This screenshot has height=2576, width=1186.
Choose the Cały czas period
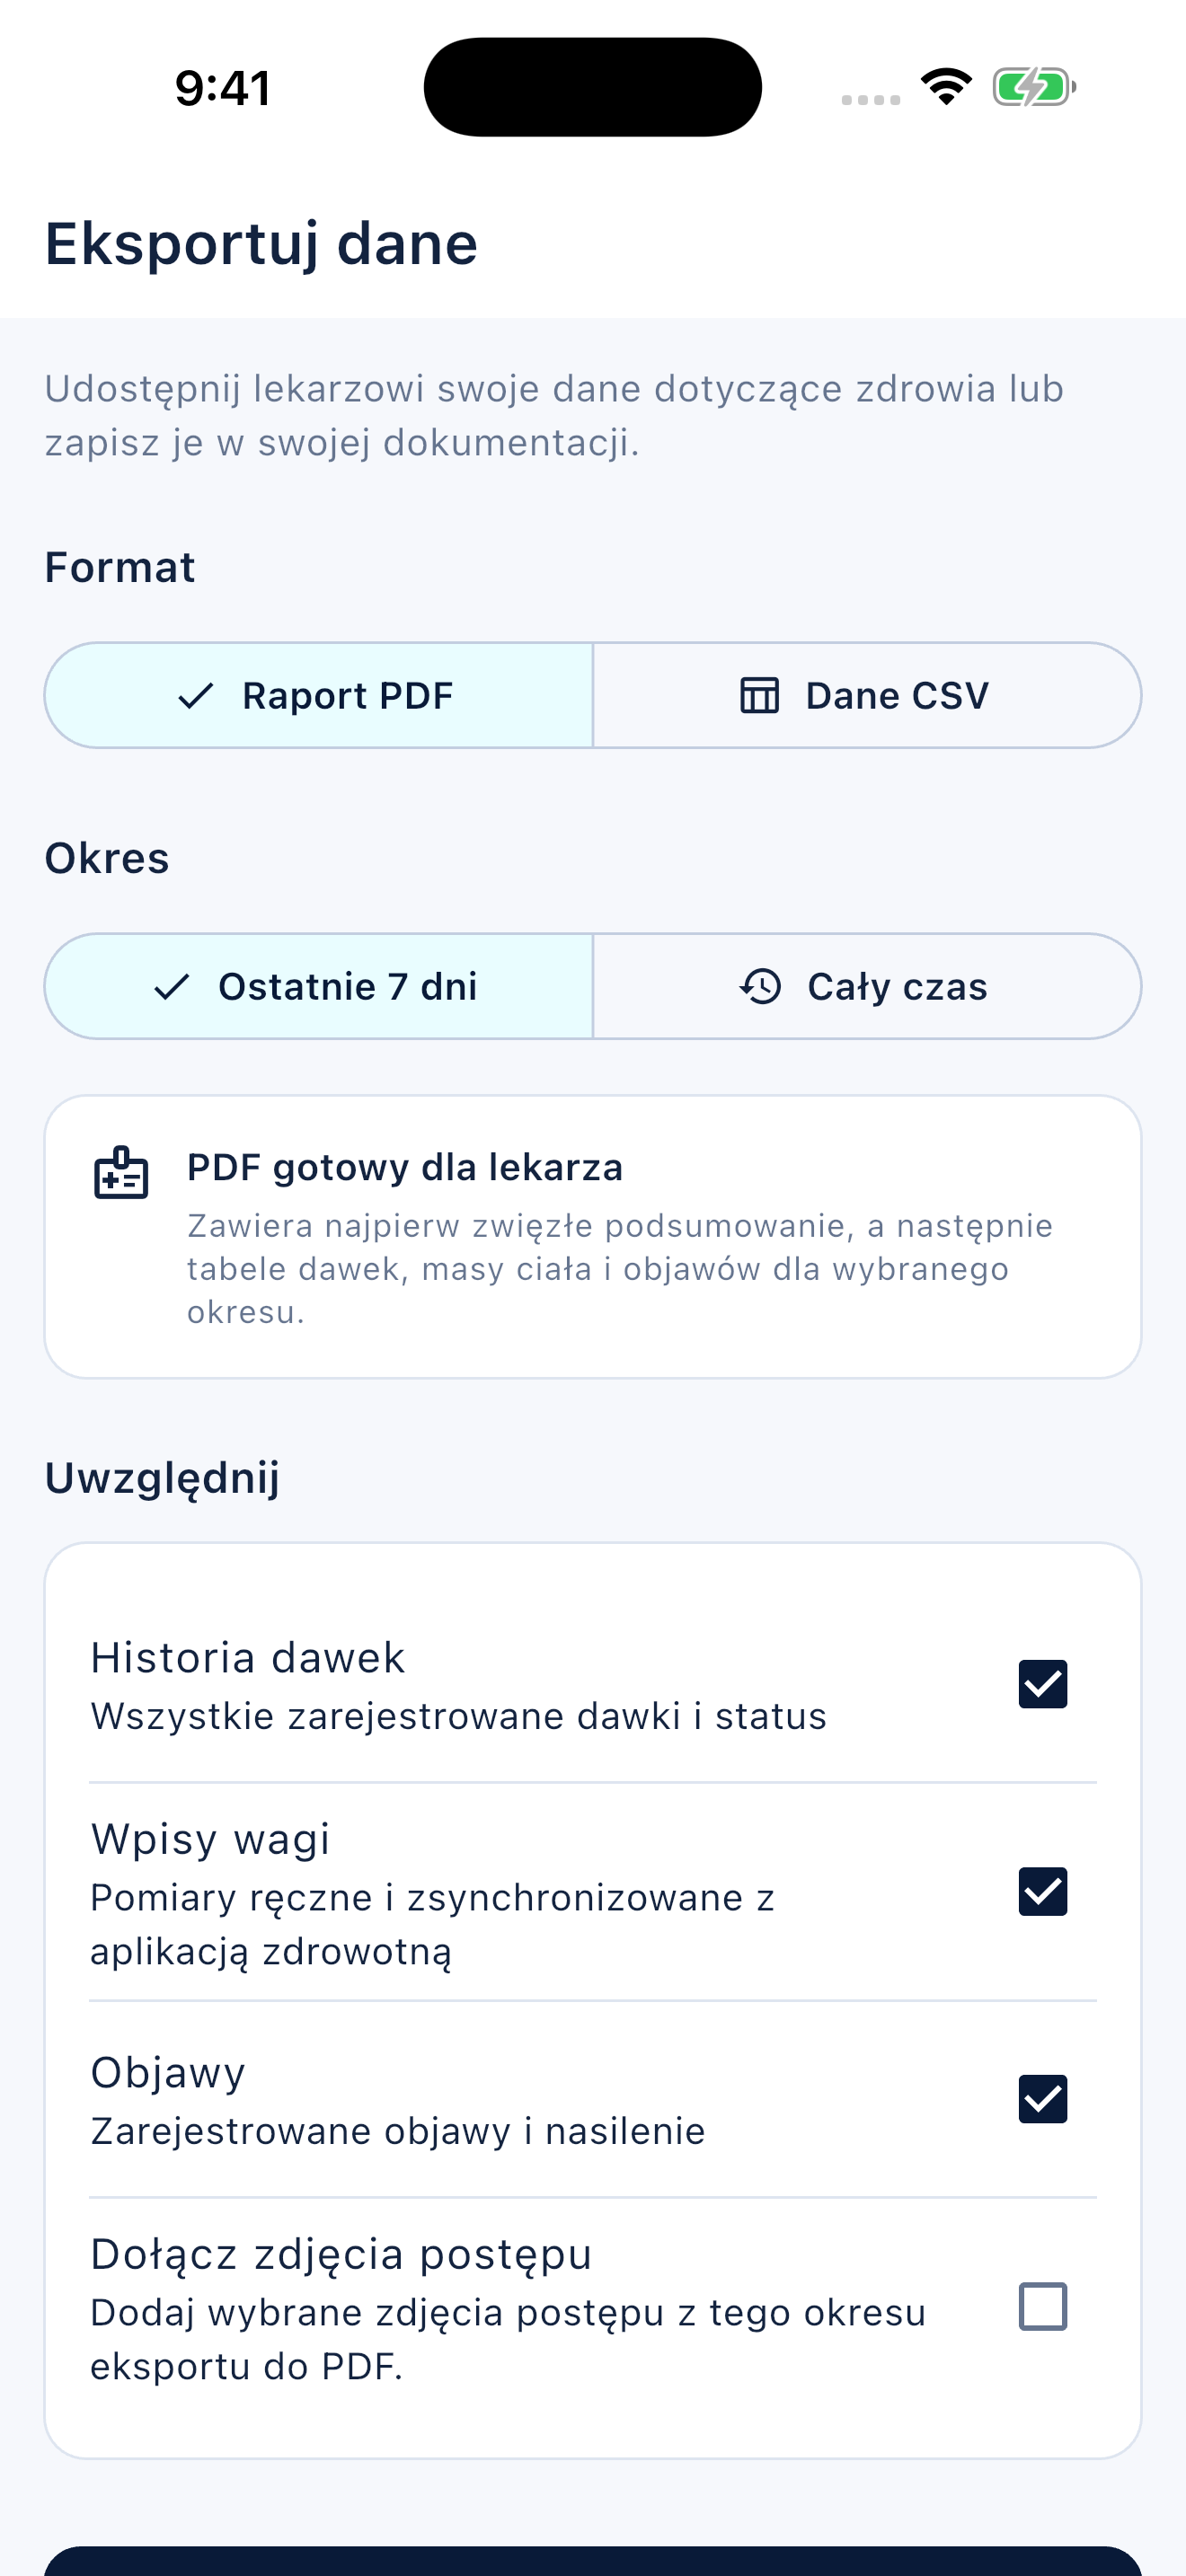point(867,987)
